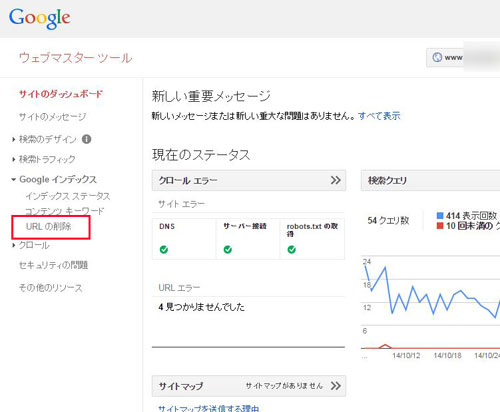Click double-arrow on クロール エラー header
500x412 pixels.
[x=336, y=180]
